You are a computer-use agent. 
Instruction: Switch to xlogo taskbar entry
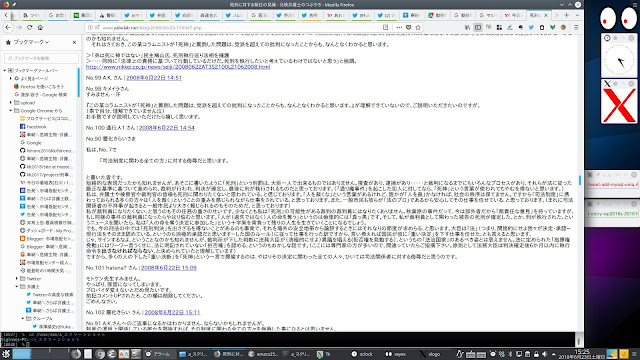coord(430,354)
